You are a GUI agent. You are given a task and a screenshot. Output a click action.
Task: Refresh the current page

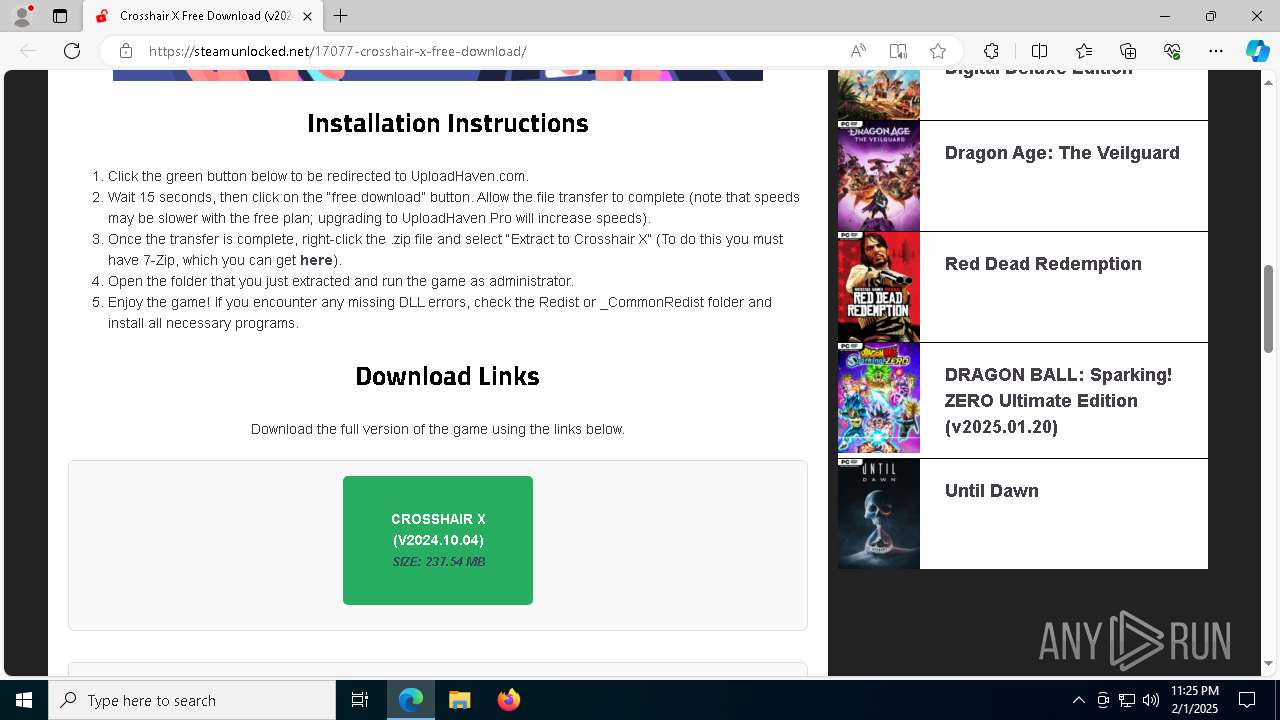[x=72, y=51]
